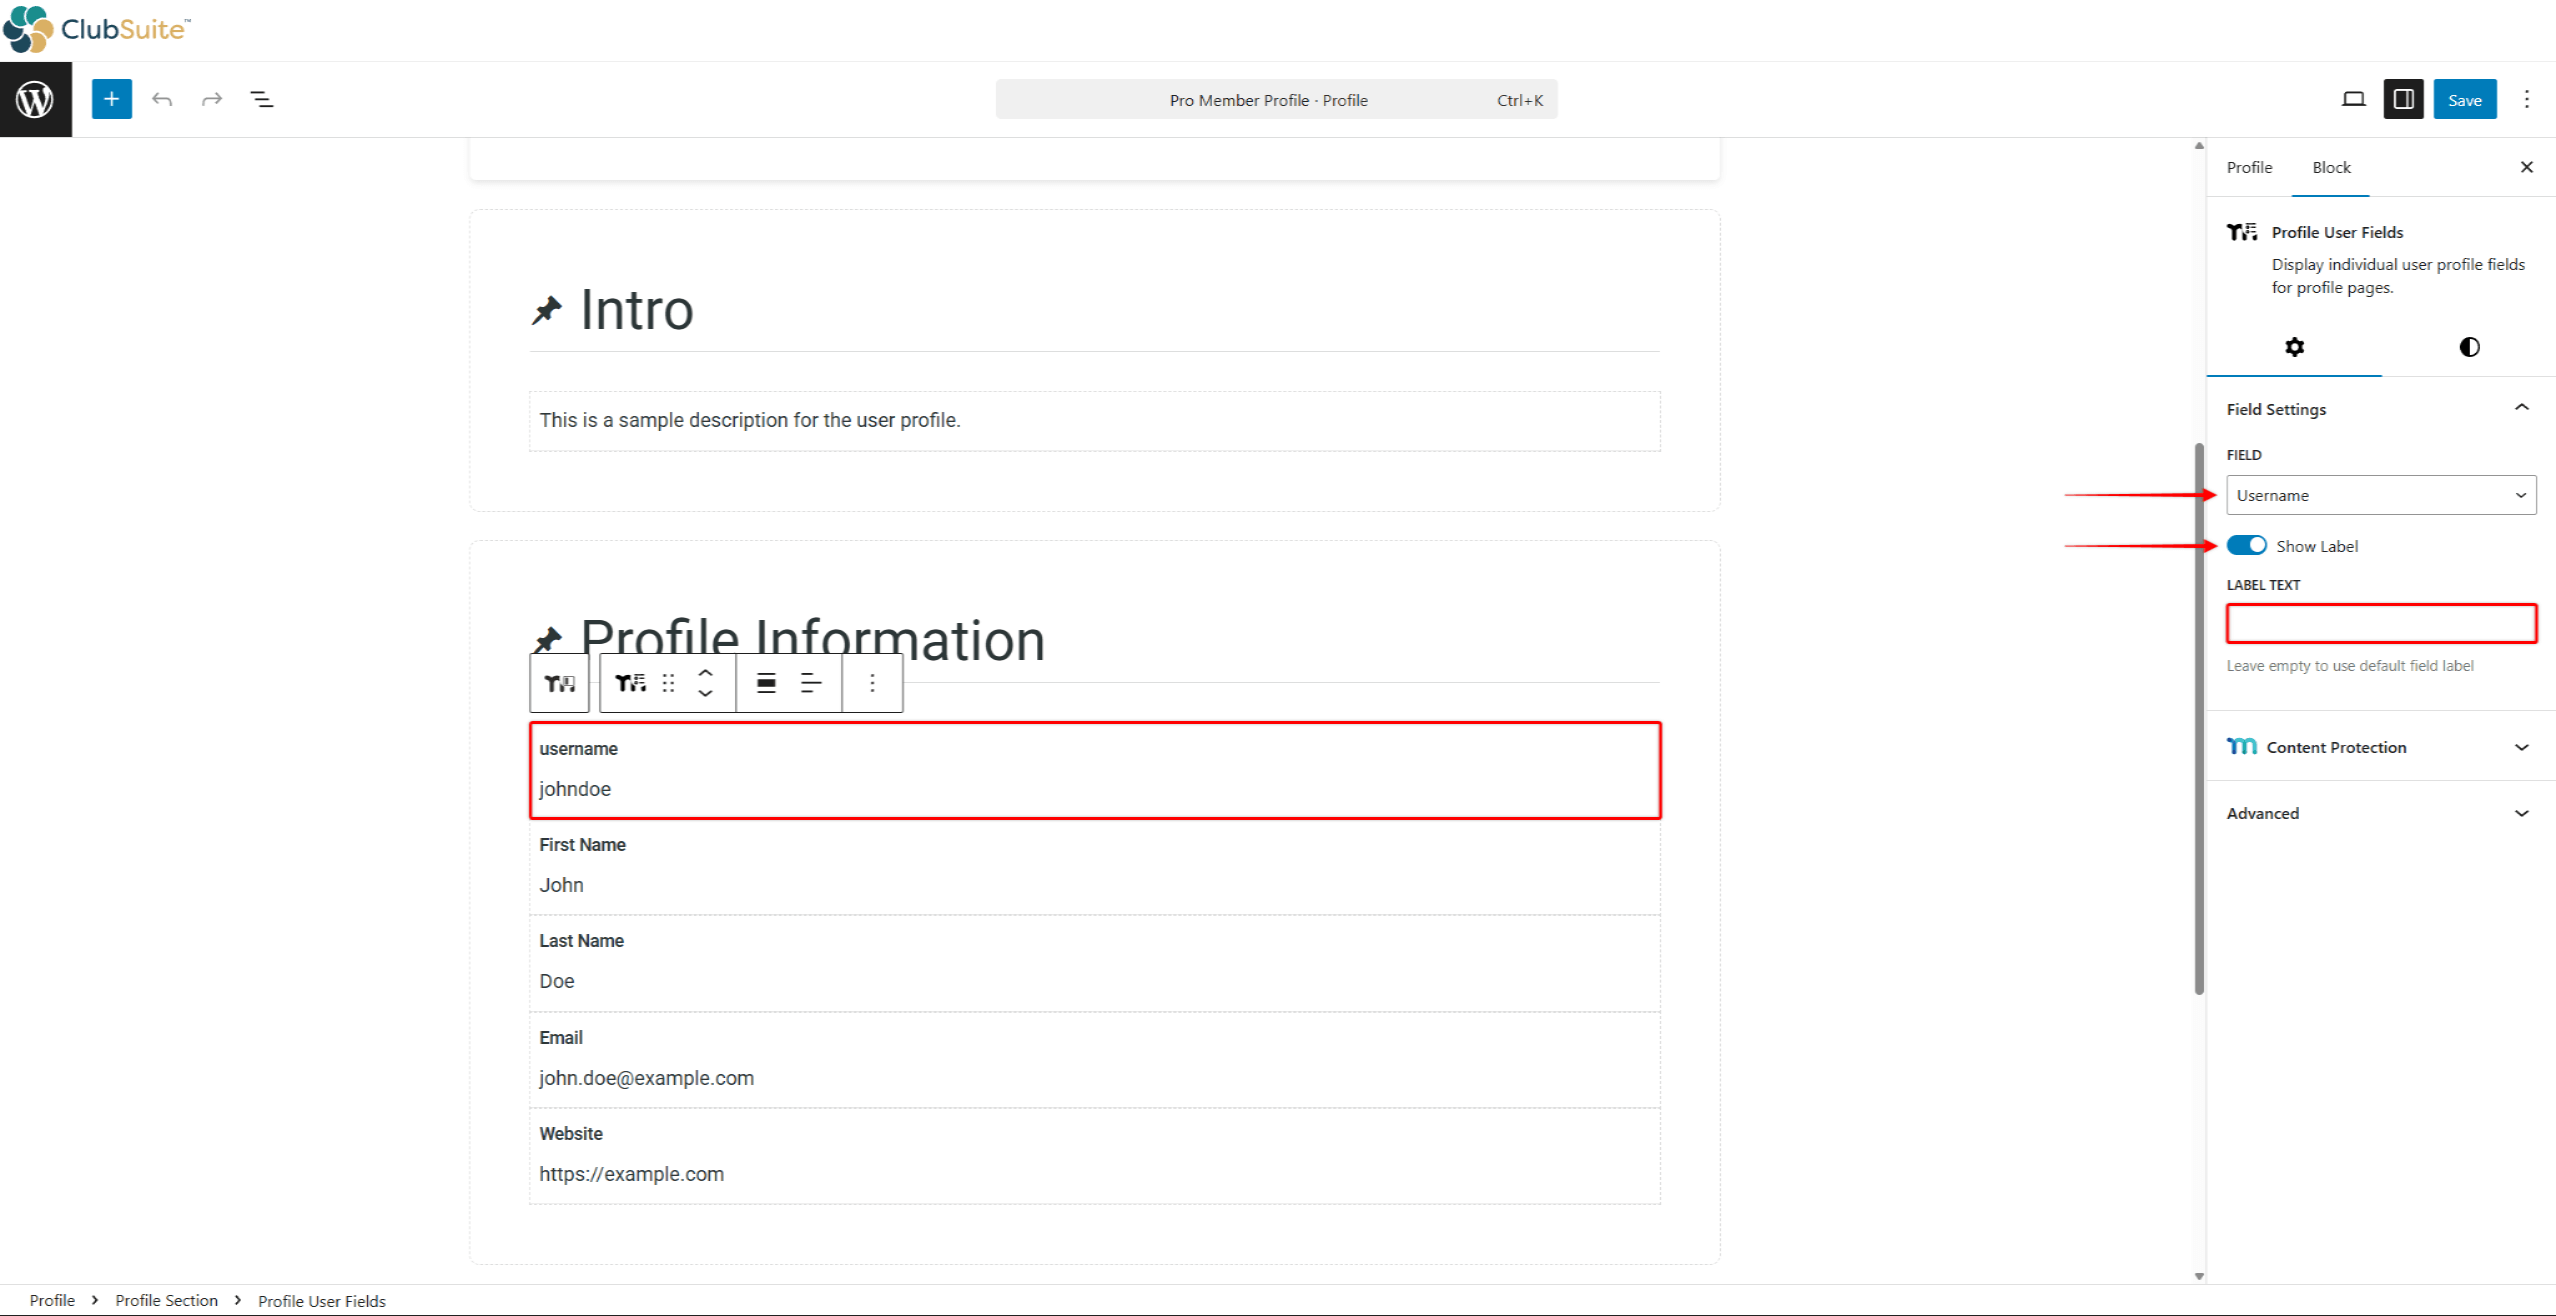Click the redo arrow icon
Image resolution: width=2556 pixels, height=1316 pixels.
click(x=211, y=99)
